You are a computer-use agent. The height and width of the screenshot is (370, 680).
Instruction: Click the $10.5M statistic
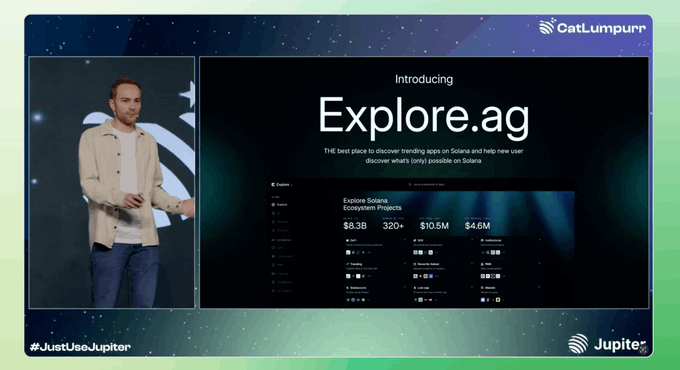click(434, 226)
